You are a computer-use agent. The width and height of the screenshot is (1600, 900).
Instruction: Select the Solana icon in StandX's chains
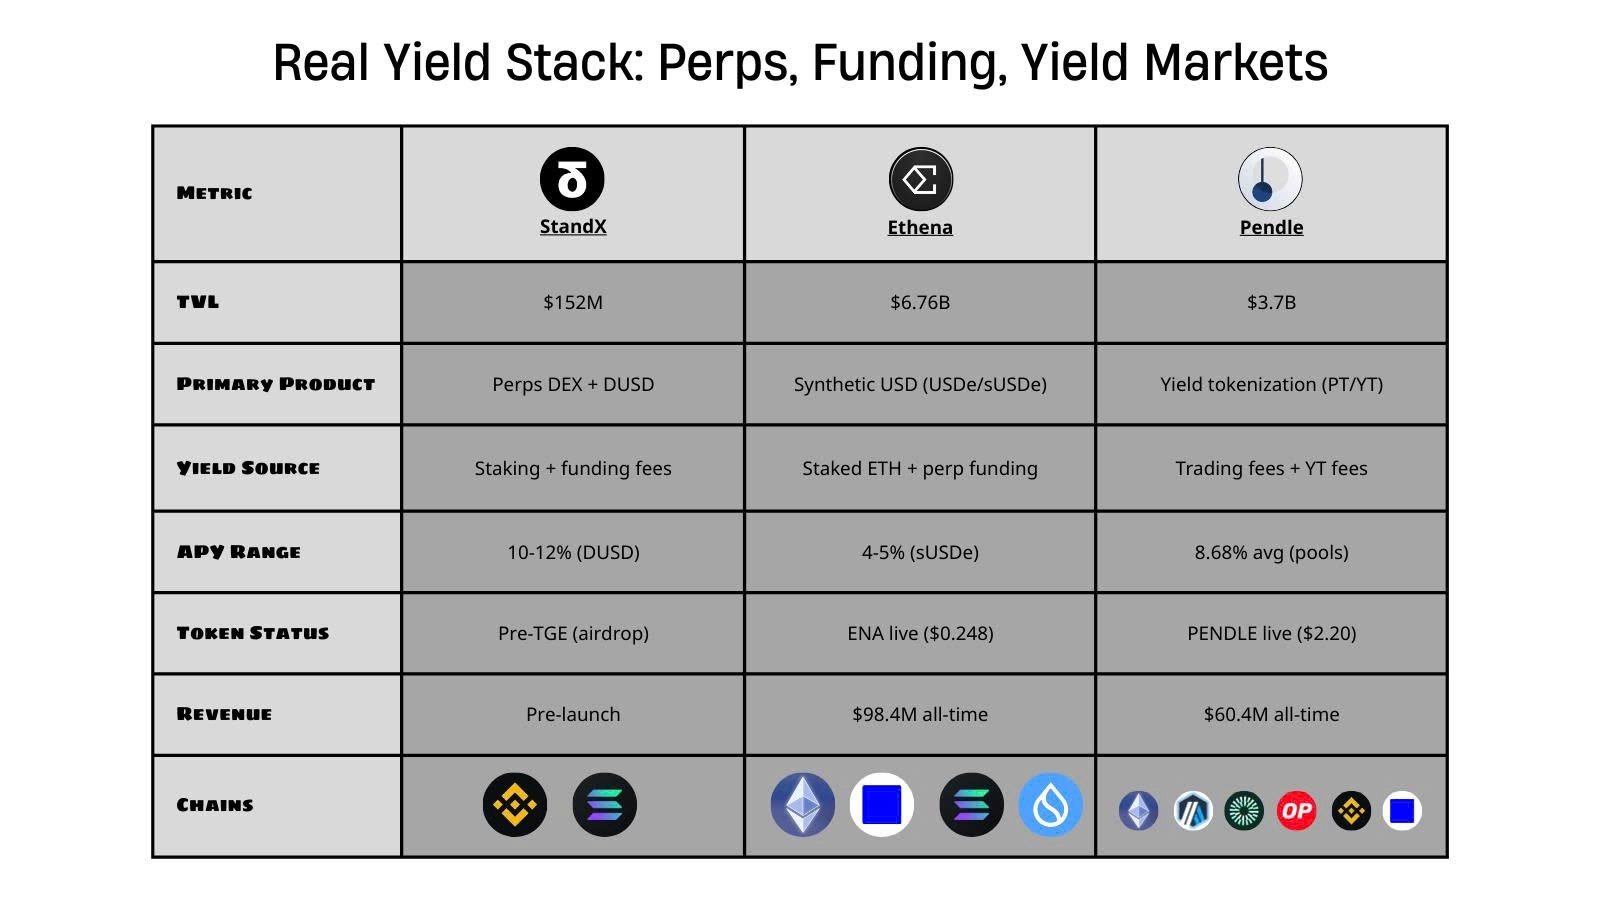click(605, 805)
